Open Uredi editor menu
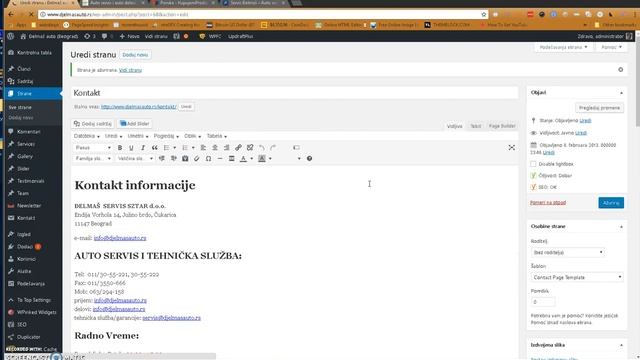Viewport: 640px width, 360px height. [113, 136]
